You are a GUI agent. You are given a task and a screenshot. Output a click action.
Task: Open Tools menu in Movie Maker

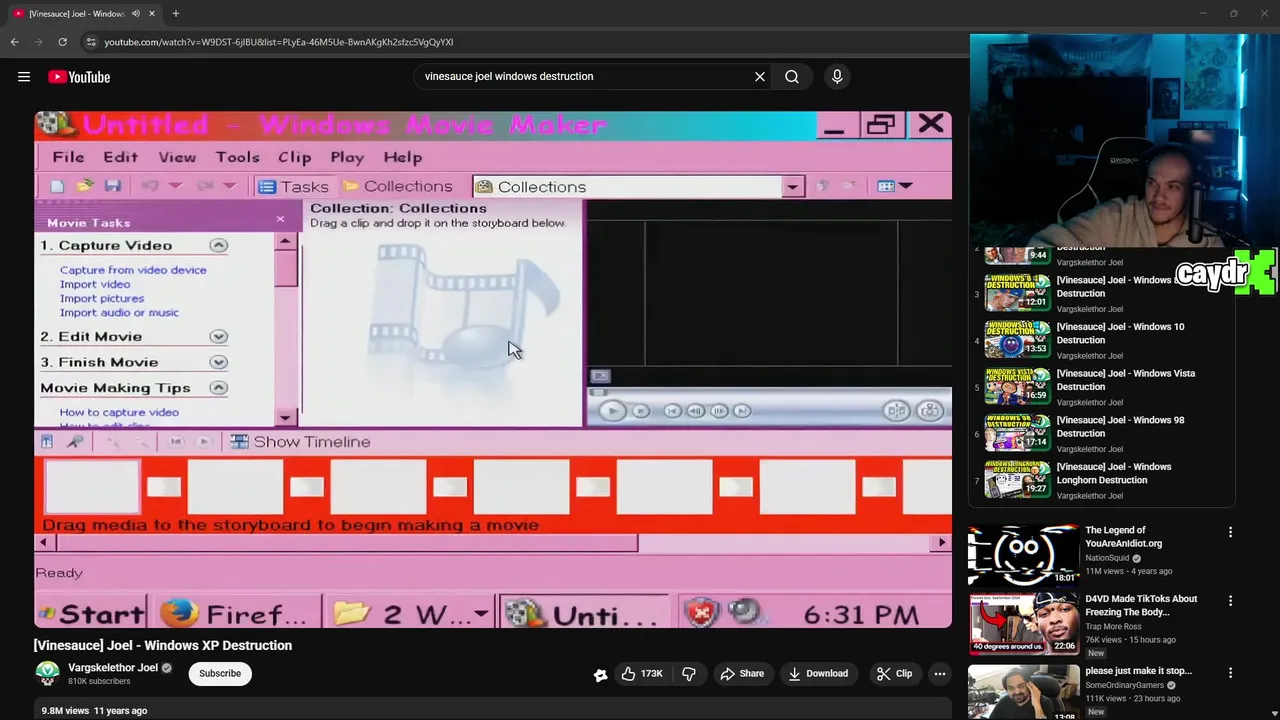[237, 157]
